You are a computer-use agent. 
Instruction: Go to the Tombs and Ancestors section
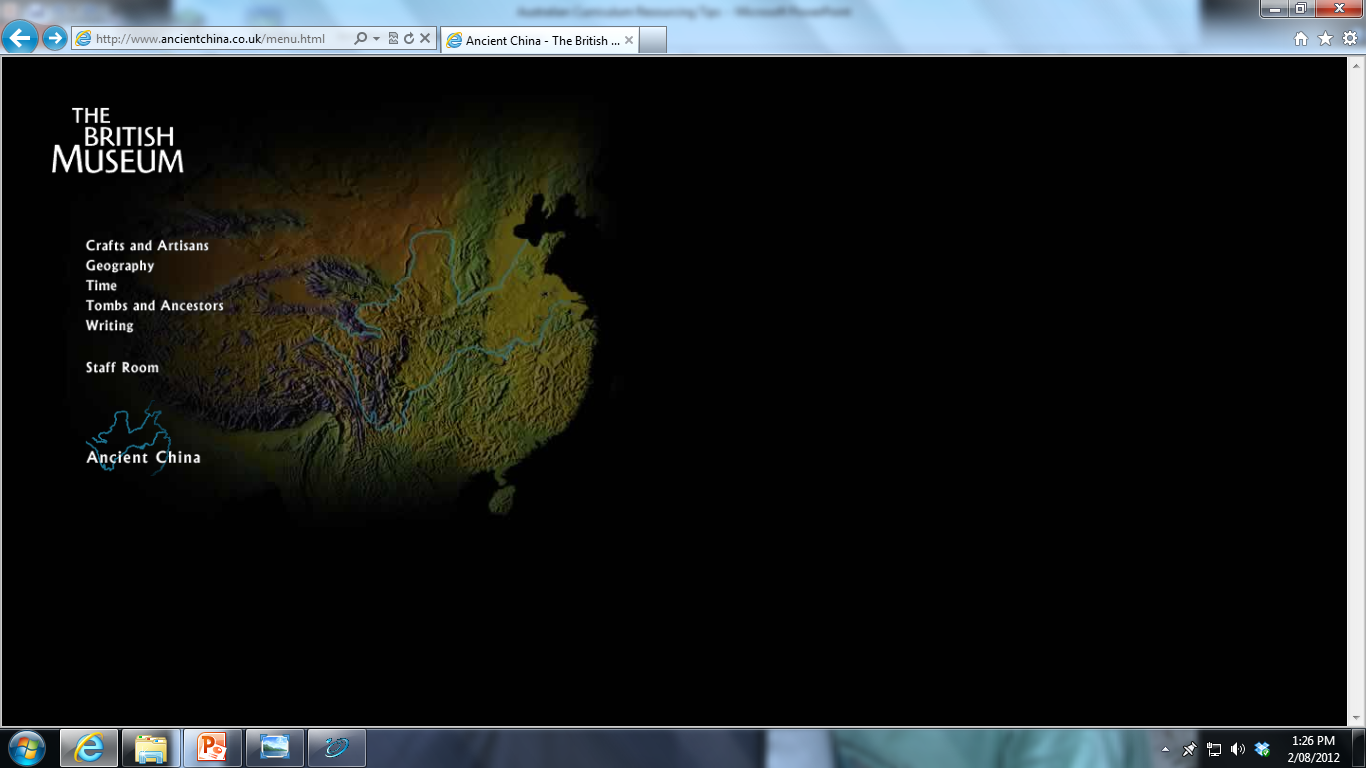(154, 306)
